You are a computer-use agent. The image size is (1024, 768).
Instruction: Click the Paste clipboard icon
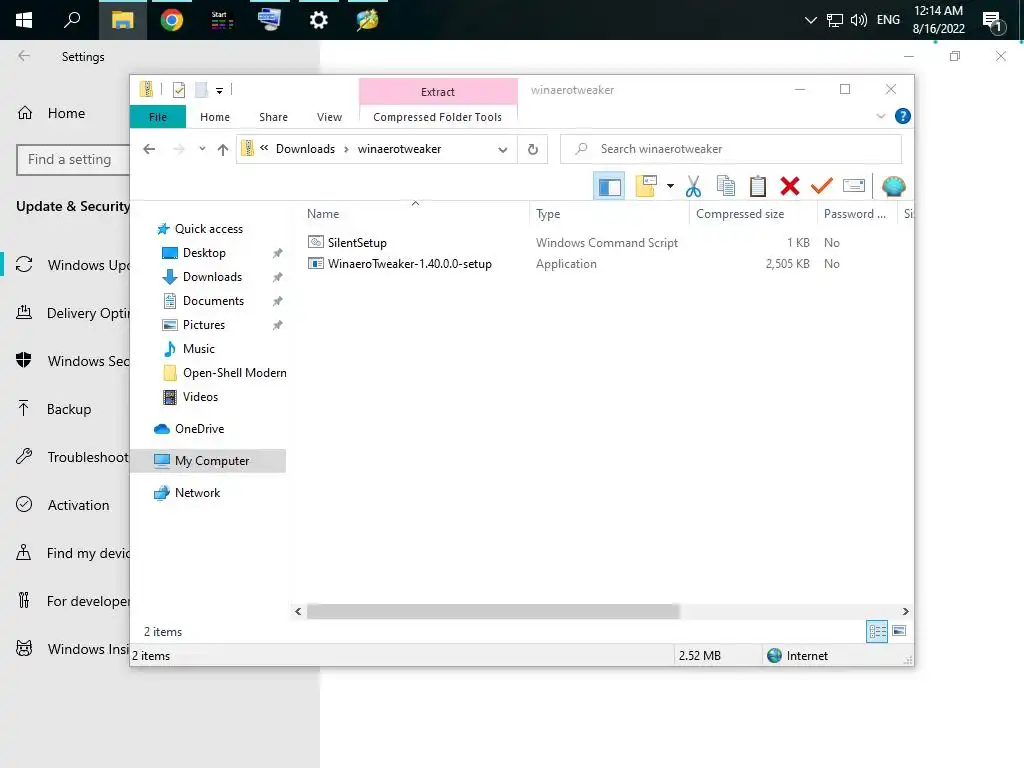coord(758,186)
